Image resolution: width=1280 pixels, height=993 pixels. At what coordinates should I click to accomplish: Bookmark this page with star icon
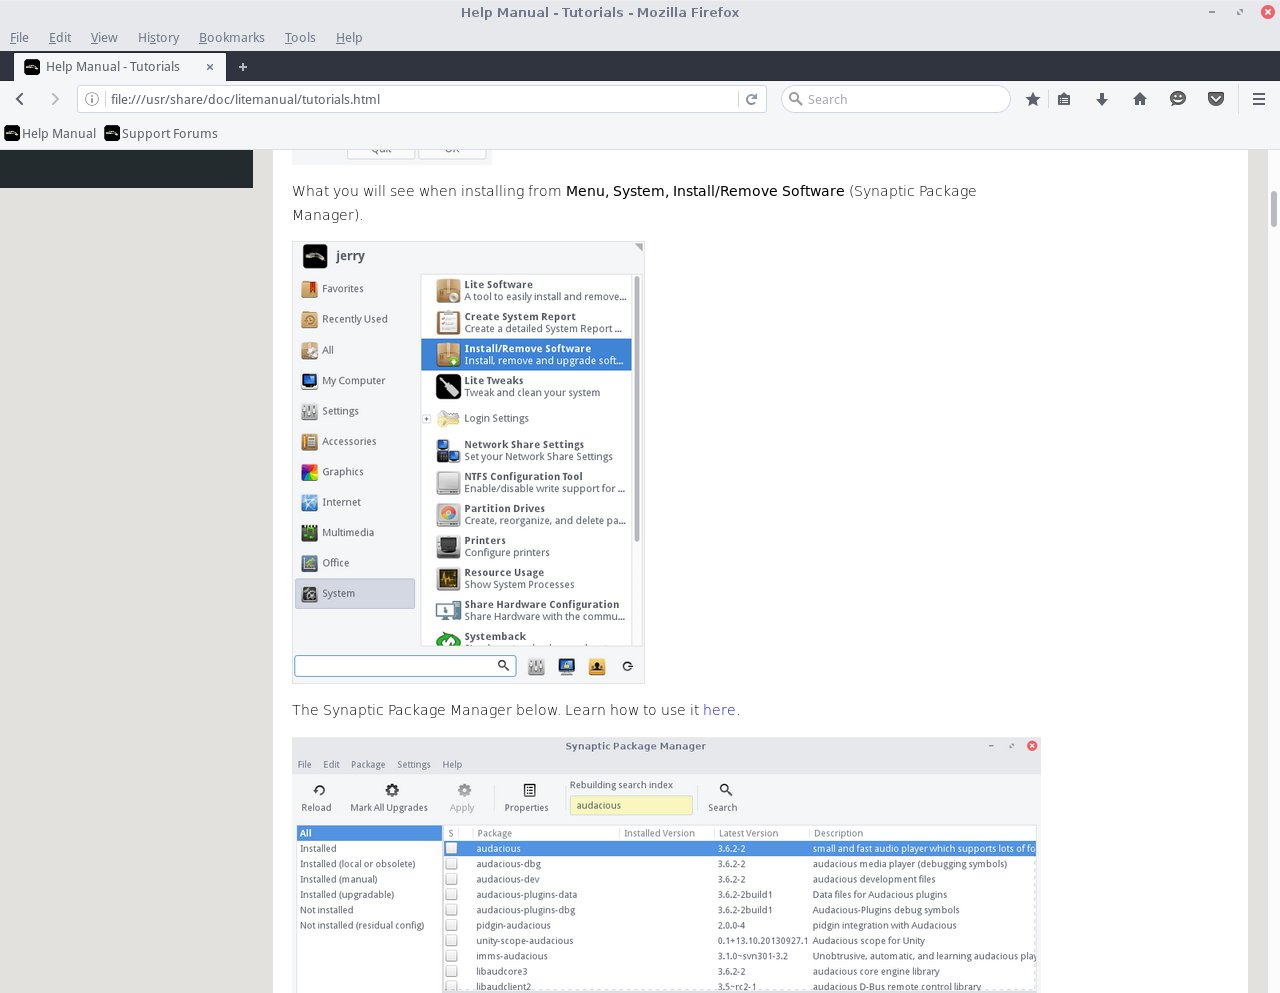1032,99
